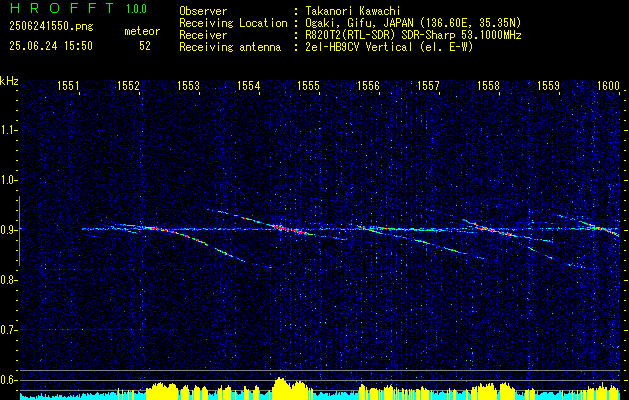Click the 0.7 kHz axis label

[8, 330]
